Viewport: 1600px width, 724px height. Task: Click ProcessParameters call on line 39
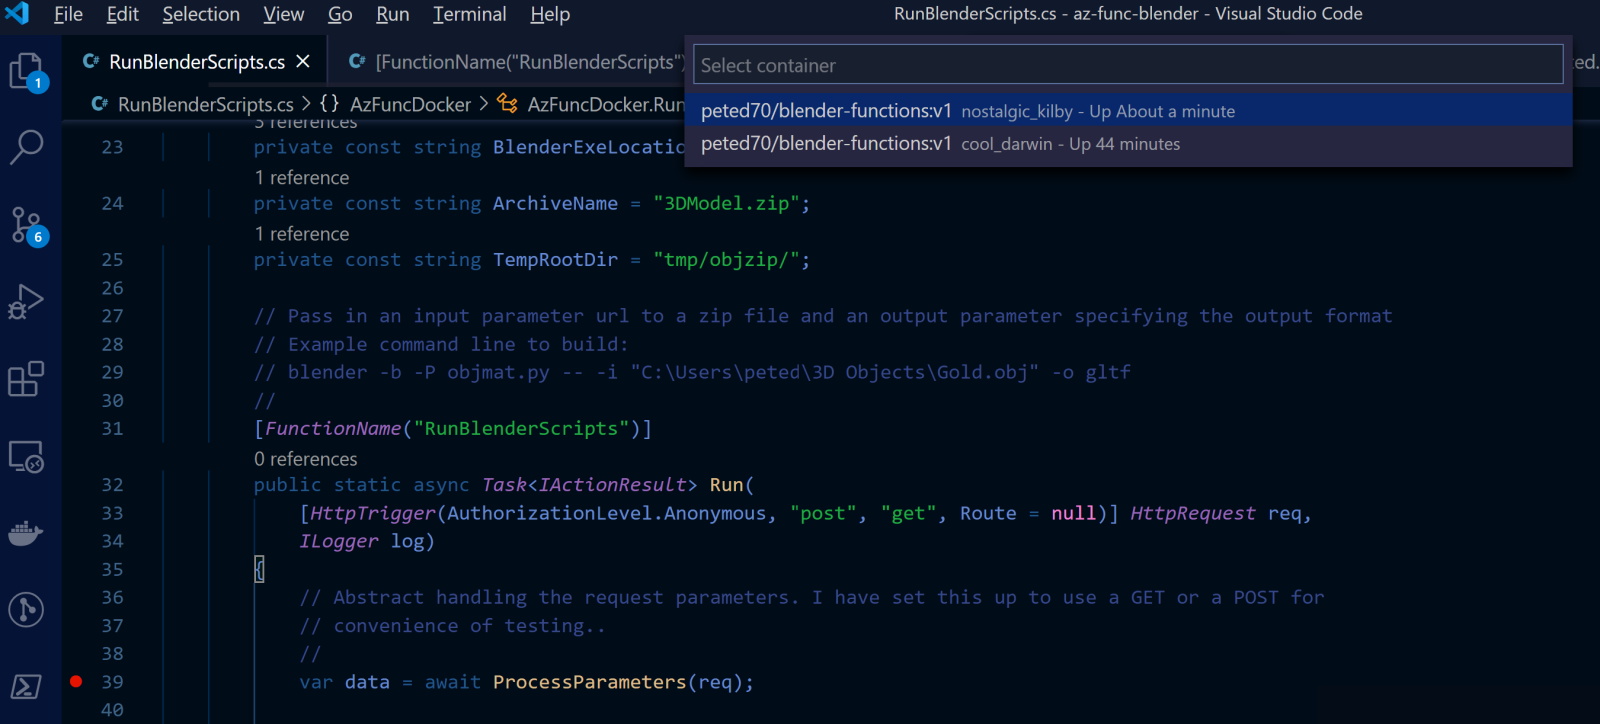589,682
